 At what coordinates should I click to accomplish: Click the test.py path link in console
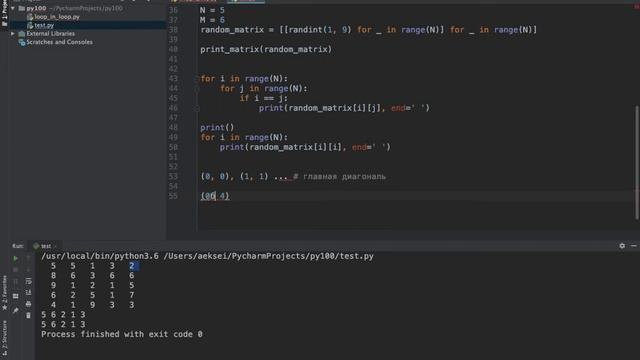tap(269, 256)
